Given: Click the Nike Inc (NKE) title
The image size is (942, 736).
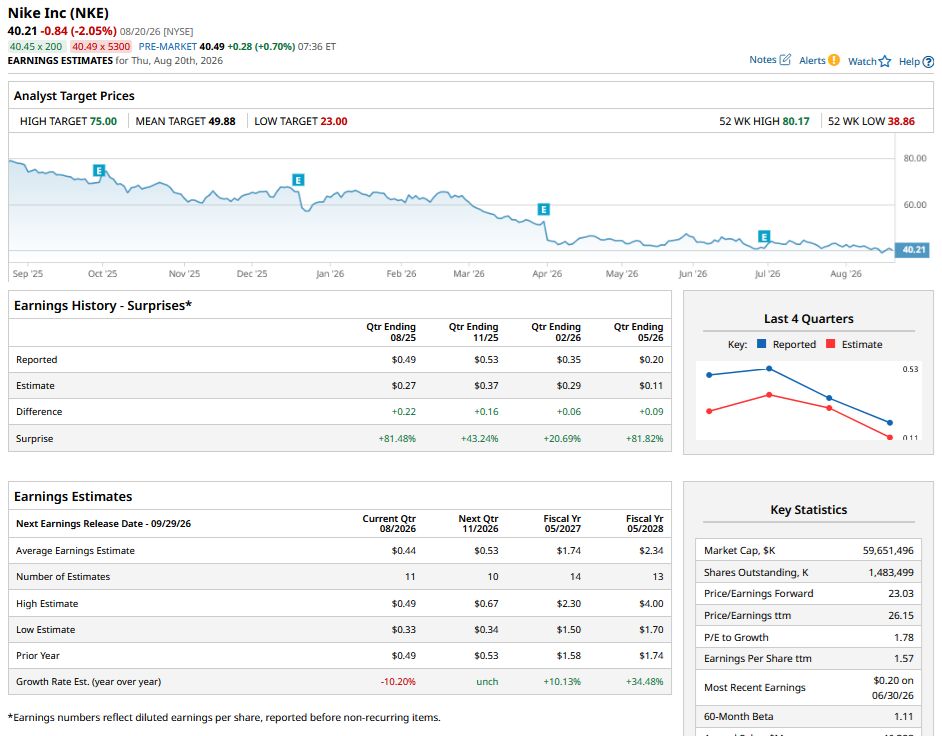Looking at the screenshot, I should point(58,13).
